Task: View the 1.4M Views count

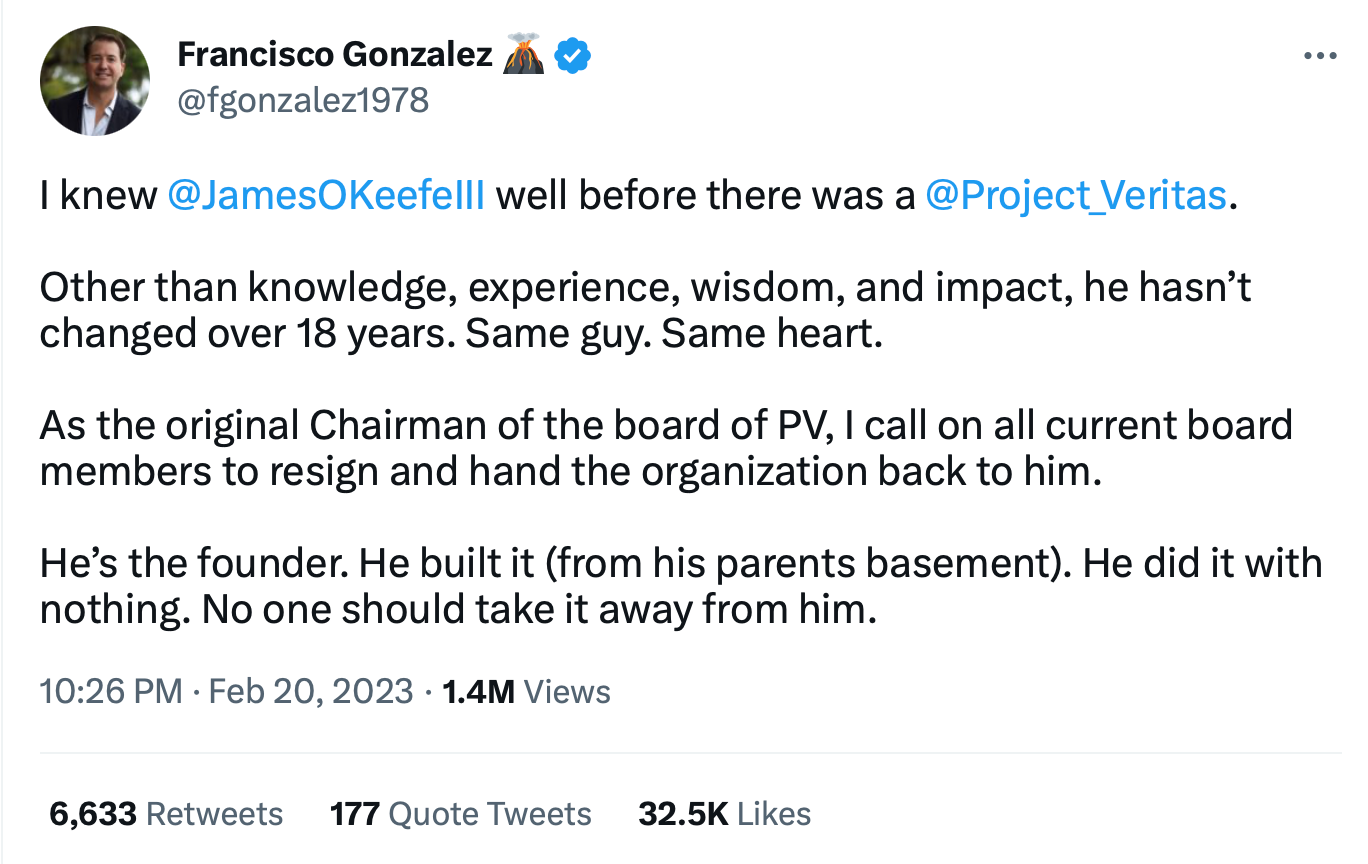Action: [x=526, y=691]
